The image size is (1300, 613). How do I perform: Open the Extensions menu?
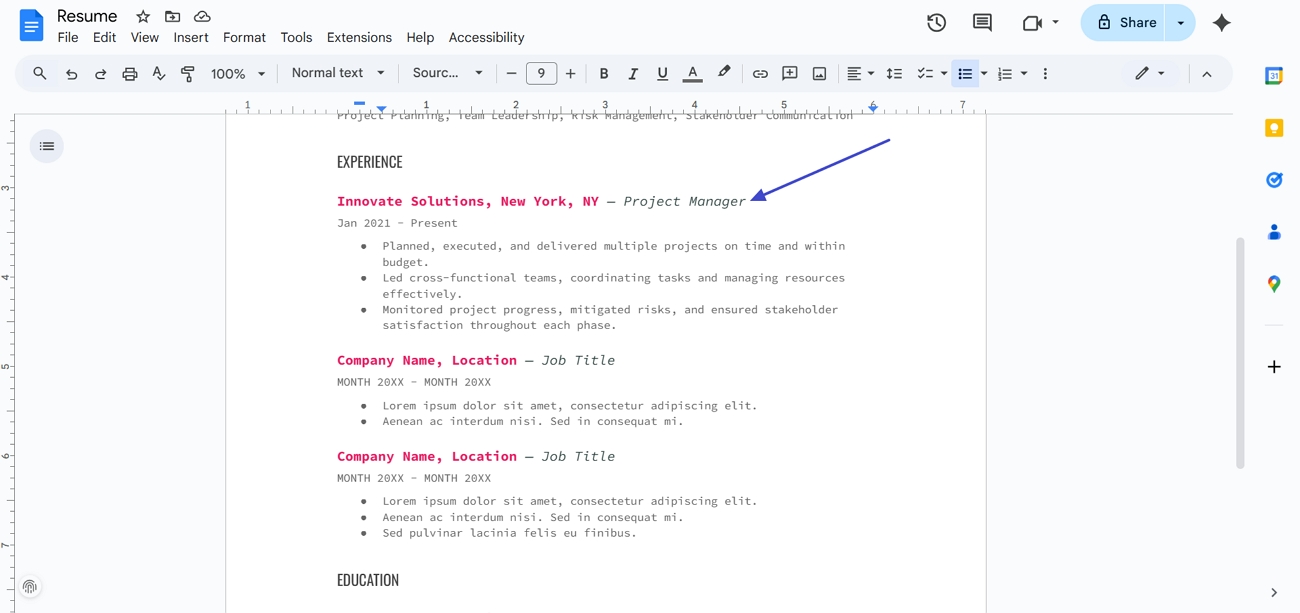point(359,37)
